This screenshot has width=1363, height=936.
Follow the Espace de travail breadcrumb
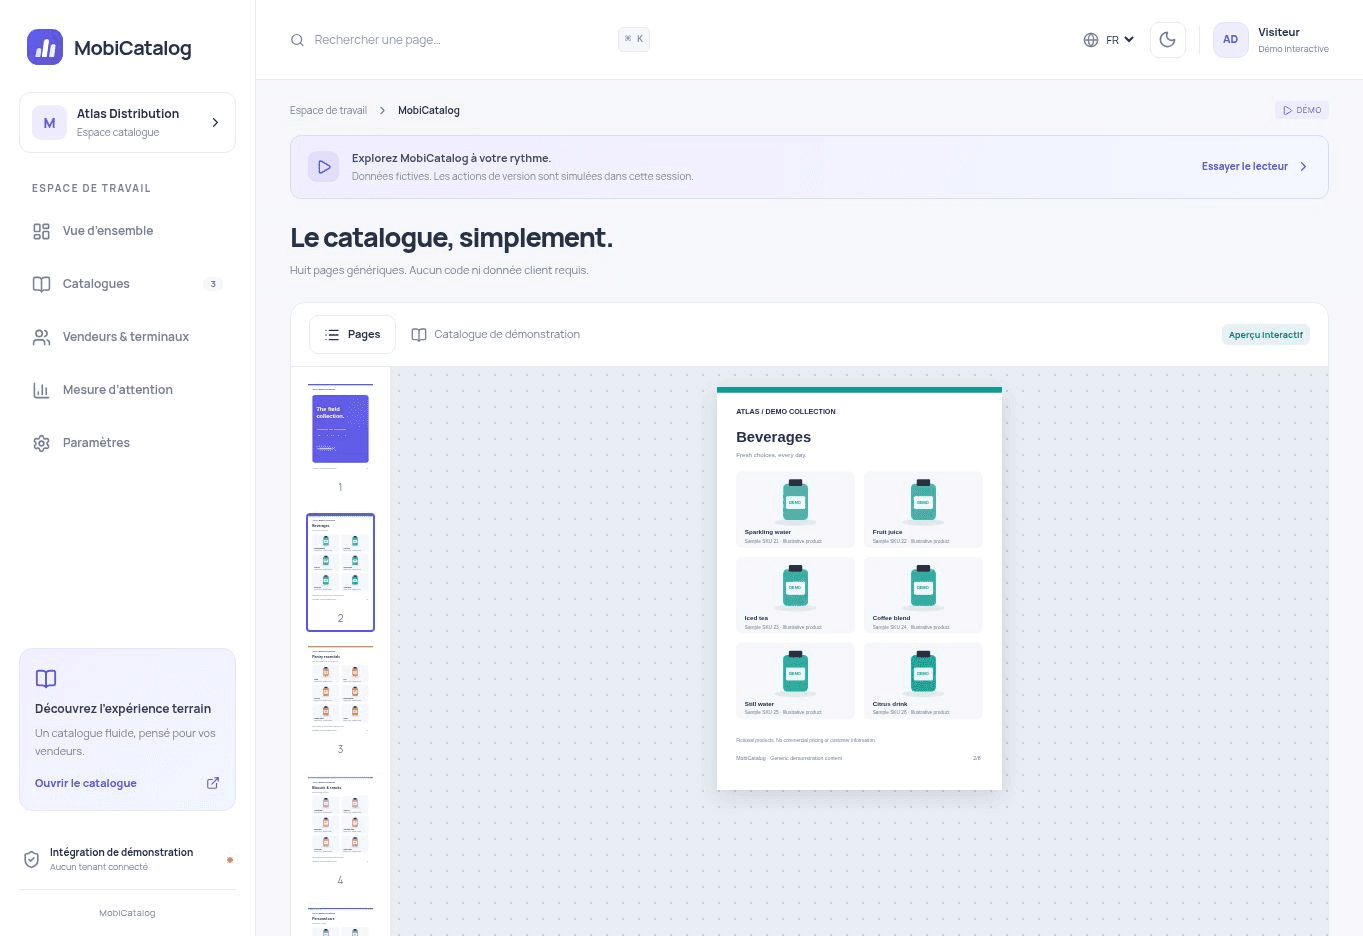pos(328,111)
